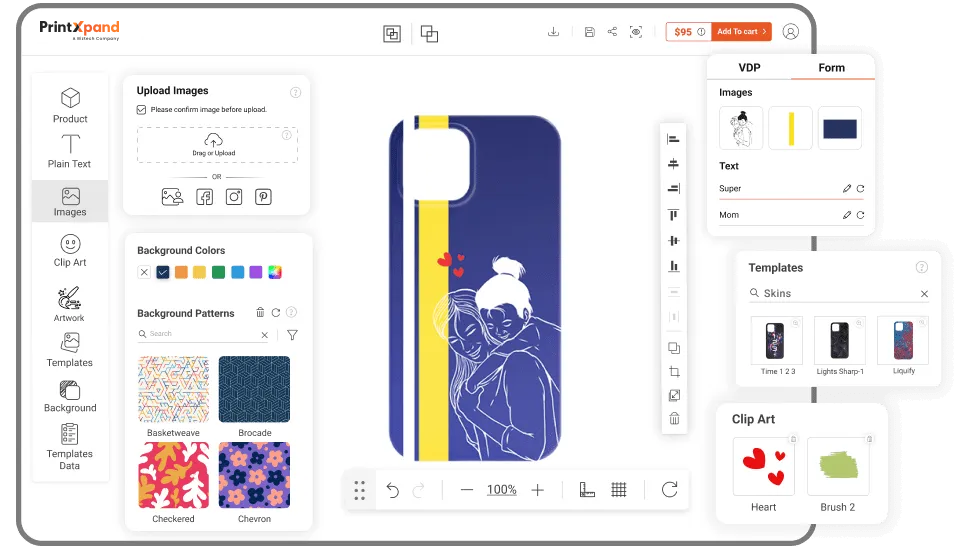The image size is (975, 550).
Task: Select the dark navy background color
Action: (x=163, y=272)
